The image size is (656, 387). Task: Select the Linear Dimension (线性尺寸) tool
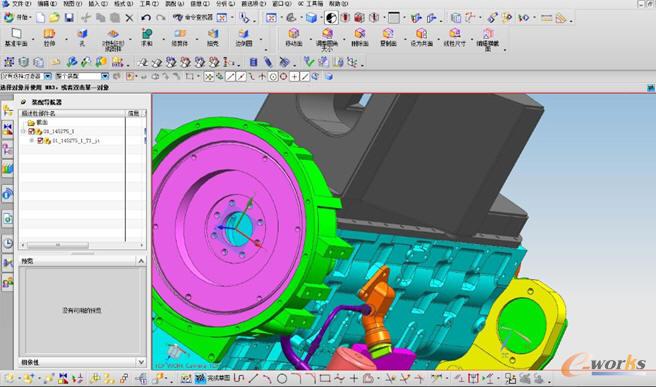454,37
